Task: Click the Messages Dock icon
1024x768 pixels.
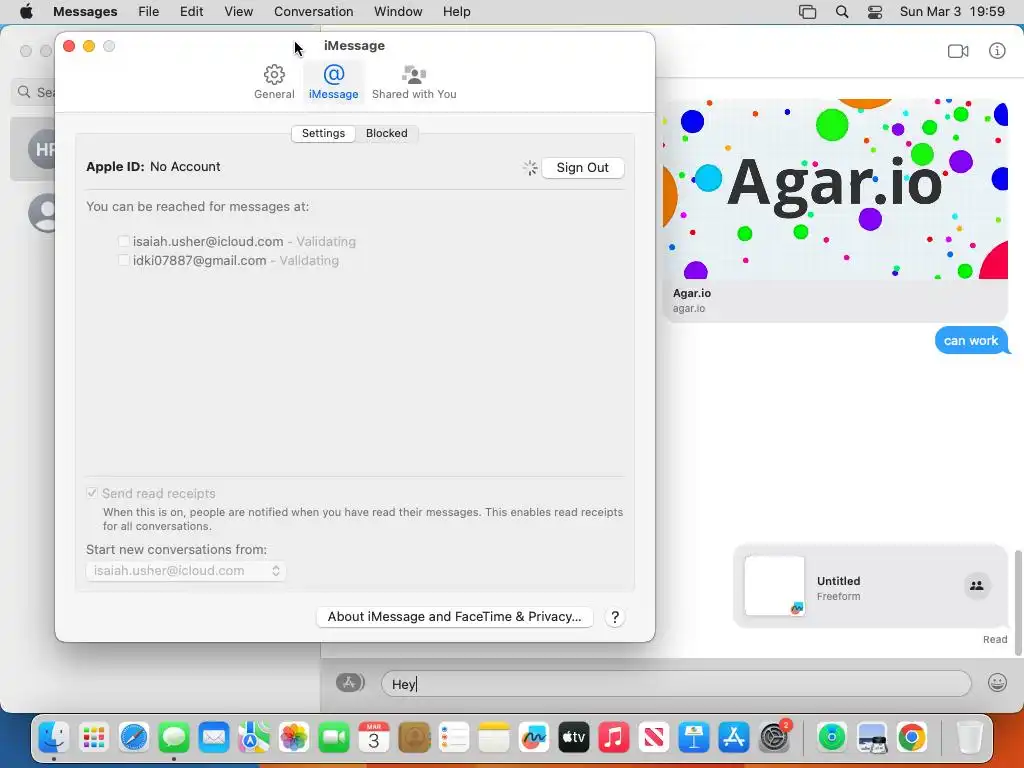Action: pos(174,737)
